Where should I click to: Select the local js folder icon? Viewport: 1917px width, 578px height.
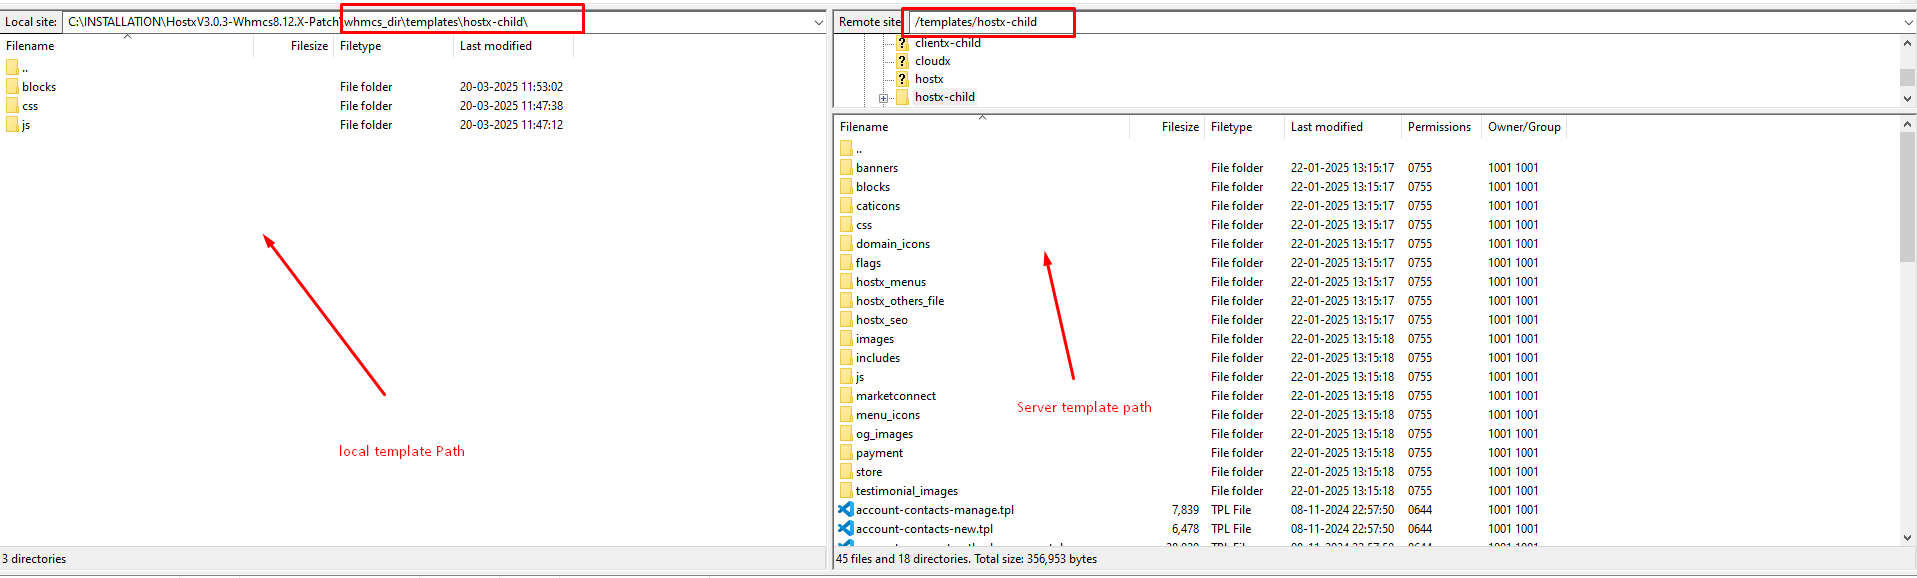pos(12,125)
